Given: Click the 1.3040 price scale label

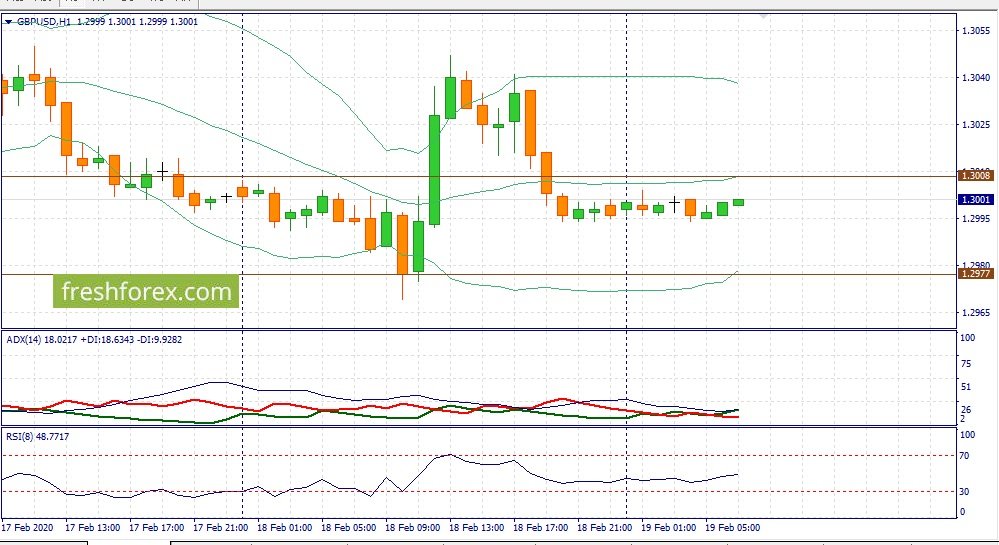Looking at the screenshot, I should (975, 78).
